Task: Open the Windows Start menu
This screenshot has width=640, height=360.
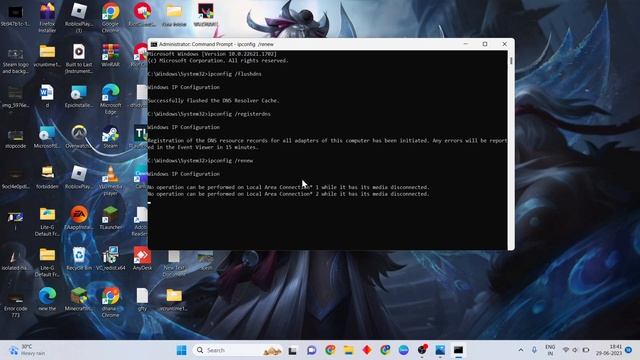Action: pos(182,350)
